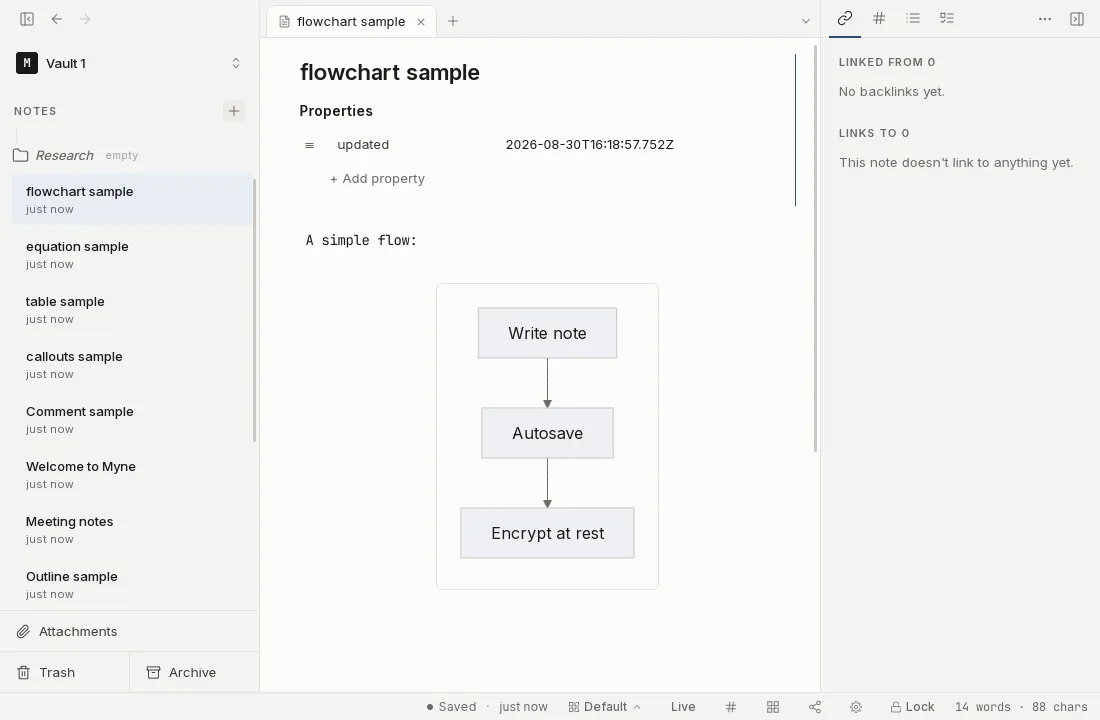
Task: Click the Saved status indicator
Action: pos(451,707)
